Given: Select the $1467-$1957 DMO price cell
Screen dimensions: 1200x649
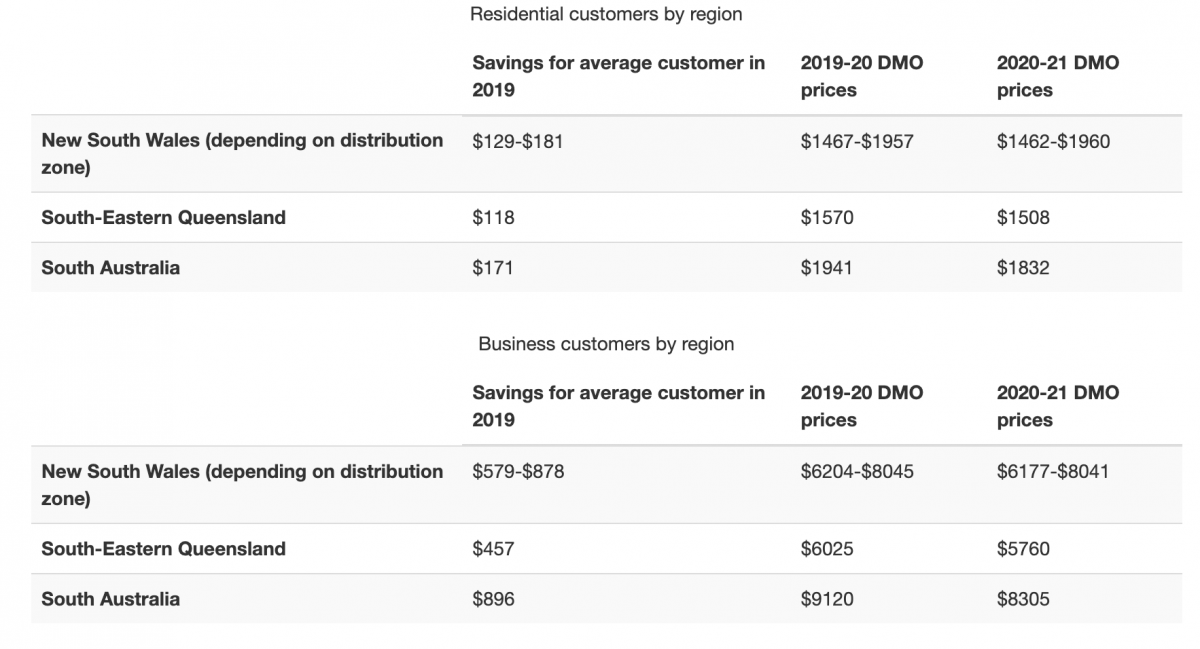Looking at the screenshot, I should point(857,142).
